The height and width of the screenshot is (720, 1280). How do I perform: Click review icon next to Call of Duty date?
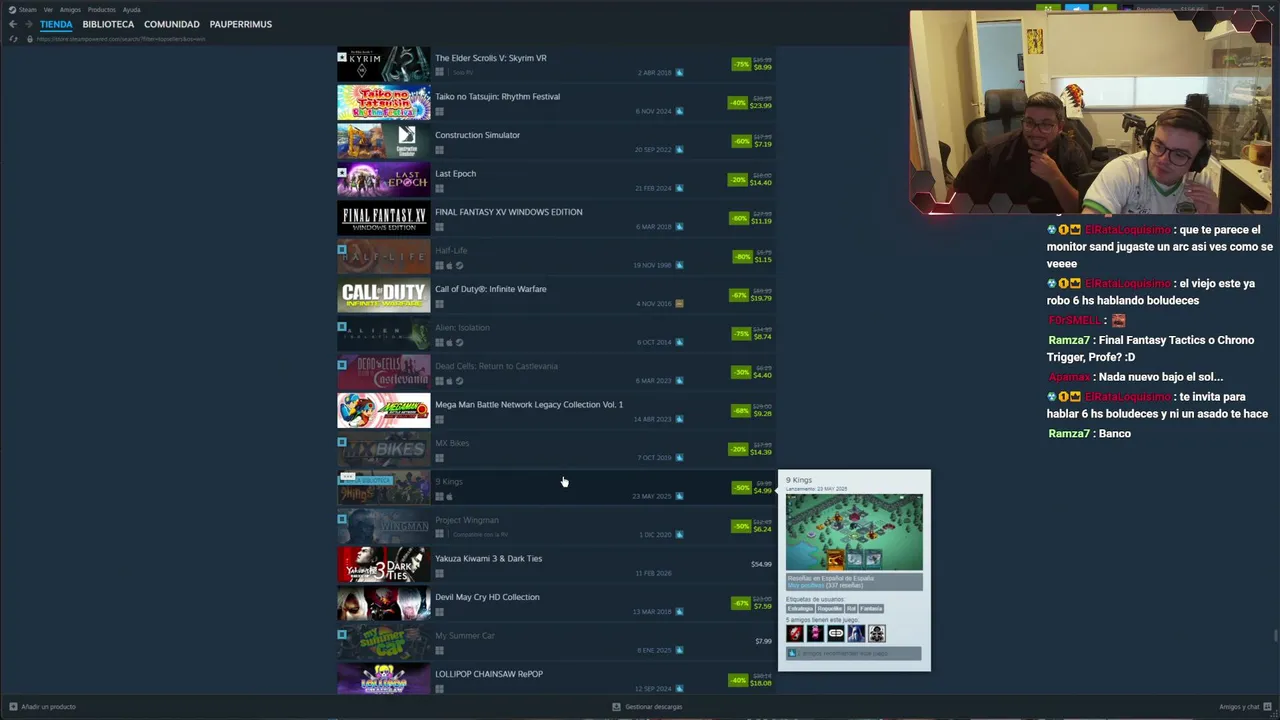[x=680, y=304]
